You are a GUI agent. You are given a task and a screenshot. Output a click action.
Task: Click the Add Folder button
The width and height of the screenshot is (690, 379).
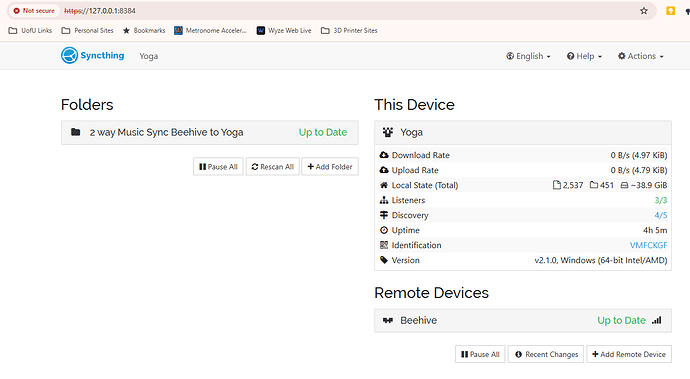point(330,167)
